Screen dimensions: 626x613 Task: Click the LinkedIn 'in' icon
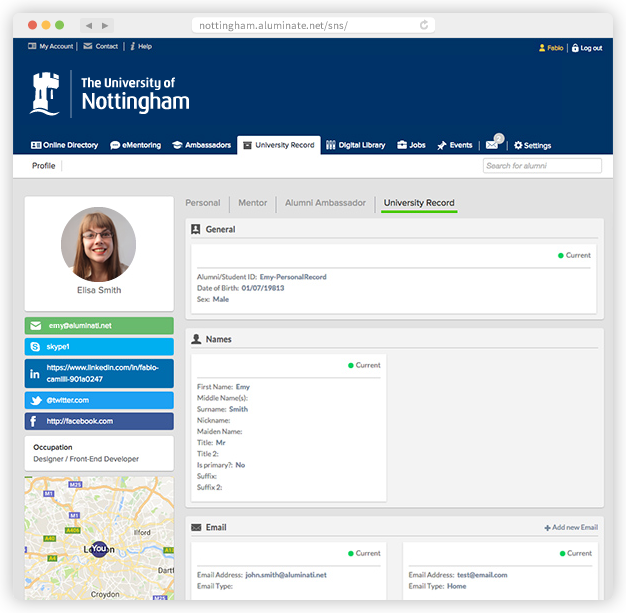tap(35, 374)
